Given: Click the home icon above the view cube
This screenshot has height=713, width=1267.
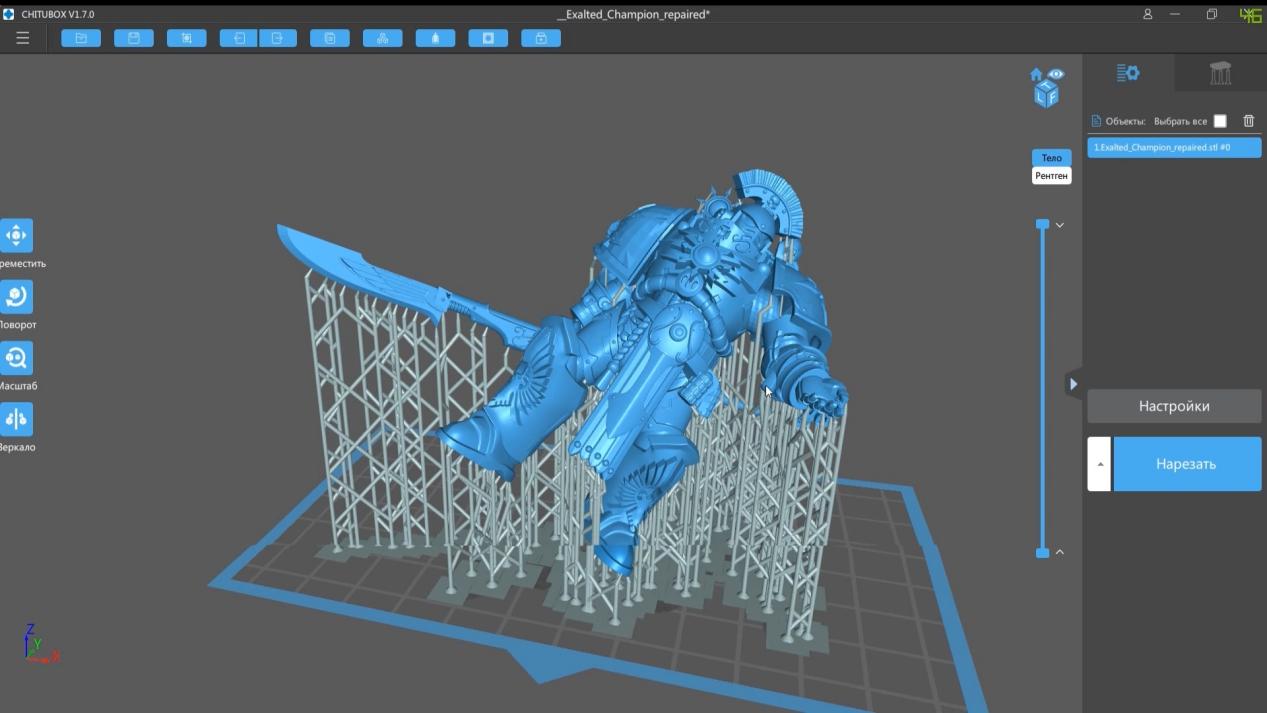Looking at the screenshot, I should coord(1037,73).
